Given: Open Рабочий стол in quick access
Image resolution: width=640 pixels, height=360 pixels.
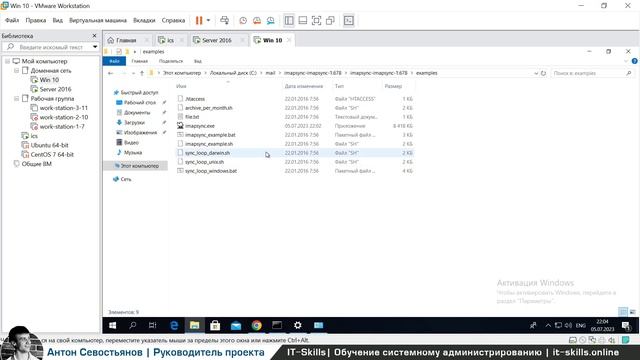Looking at the screenshot, I should (140, 102).
